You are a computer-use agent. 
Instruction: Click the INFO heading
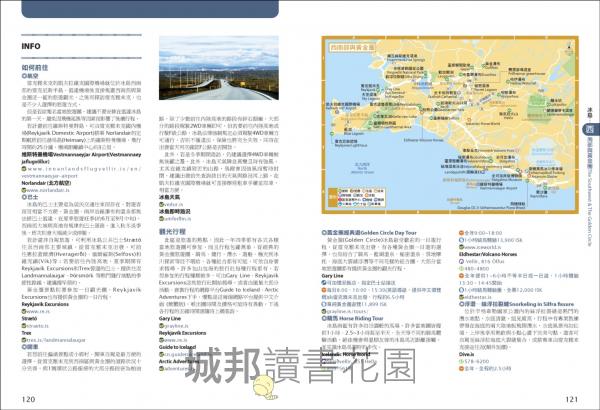(31, 46)
